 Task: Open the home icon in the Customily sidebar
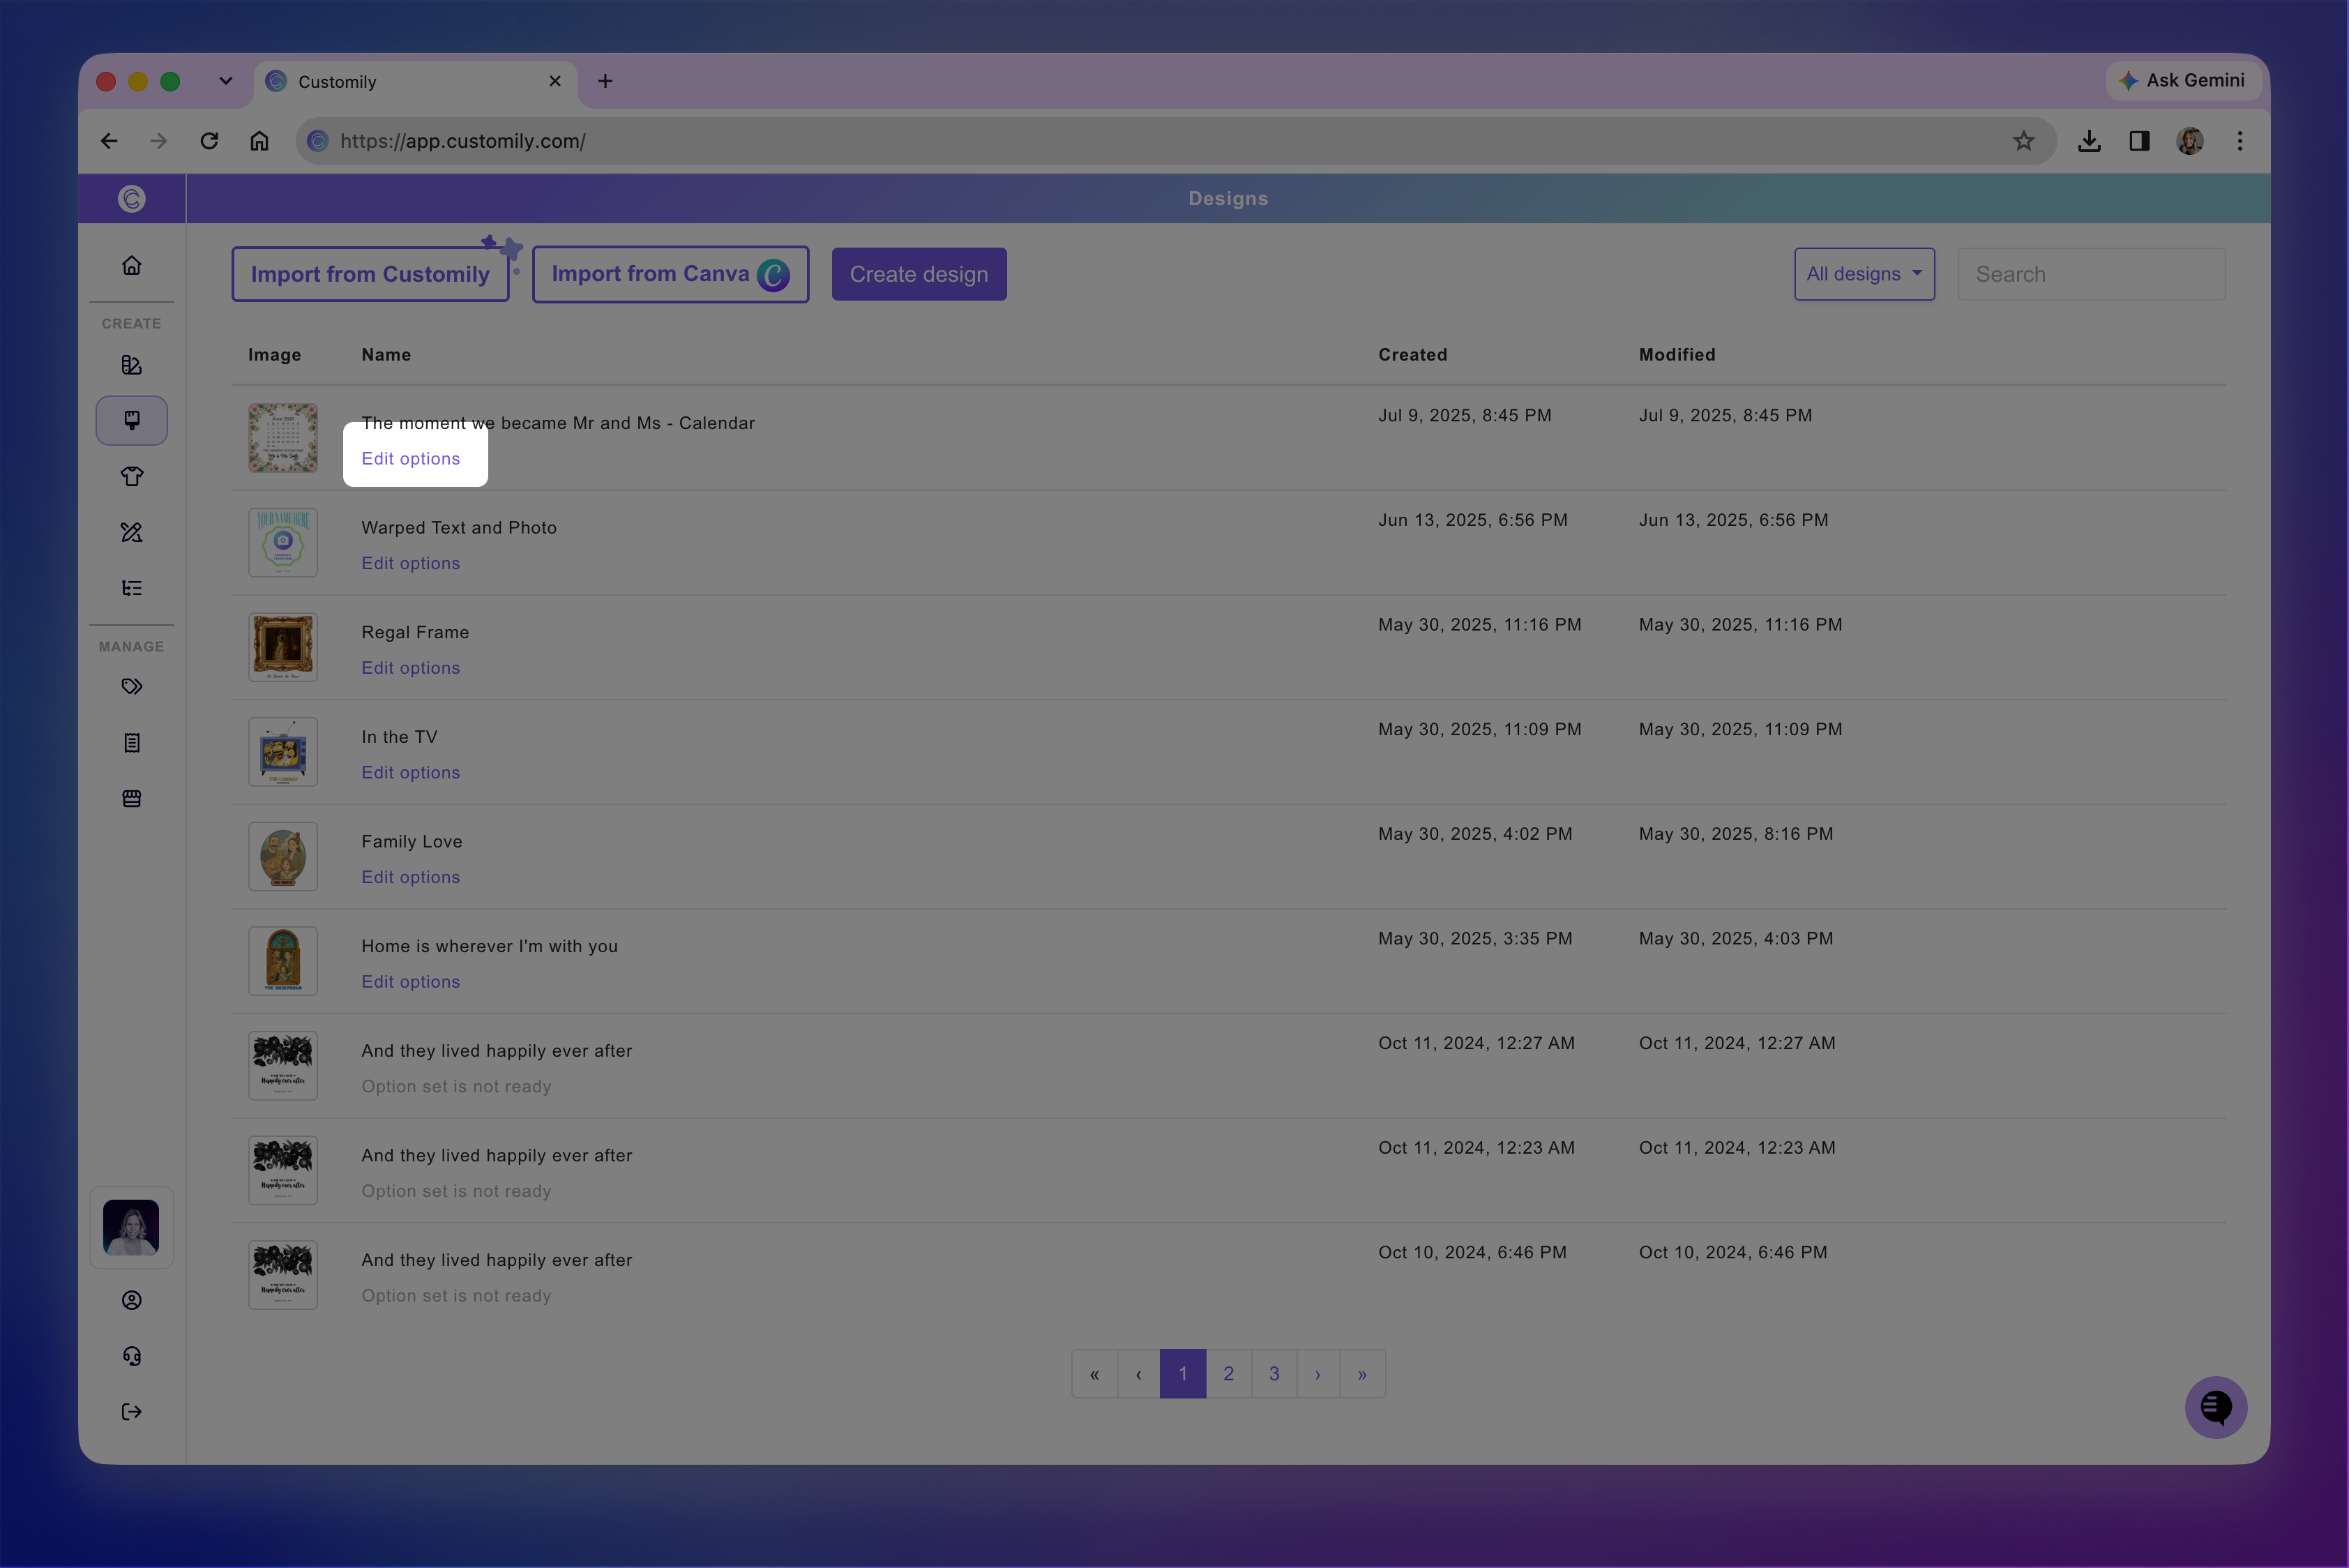tap(131, 265)
